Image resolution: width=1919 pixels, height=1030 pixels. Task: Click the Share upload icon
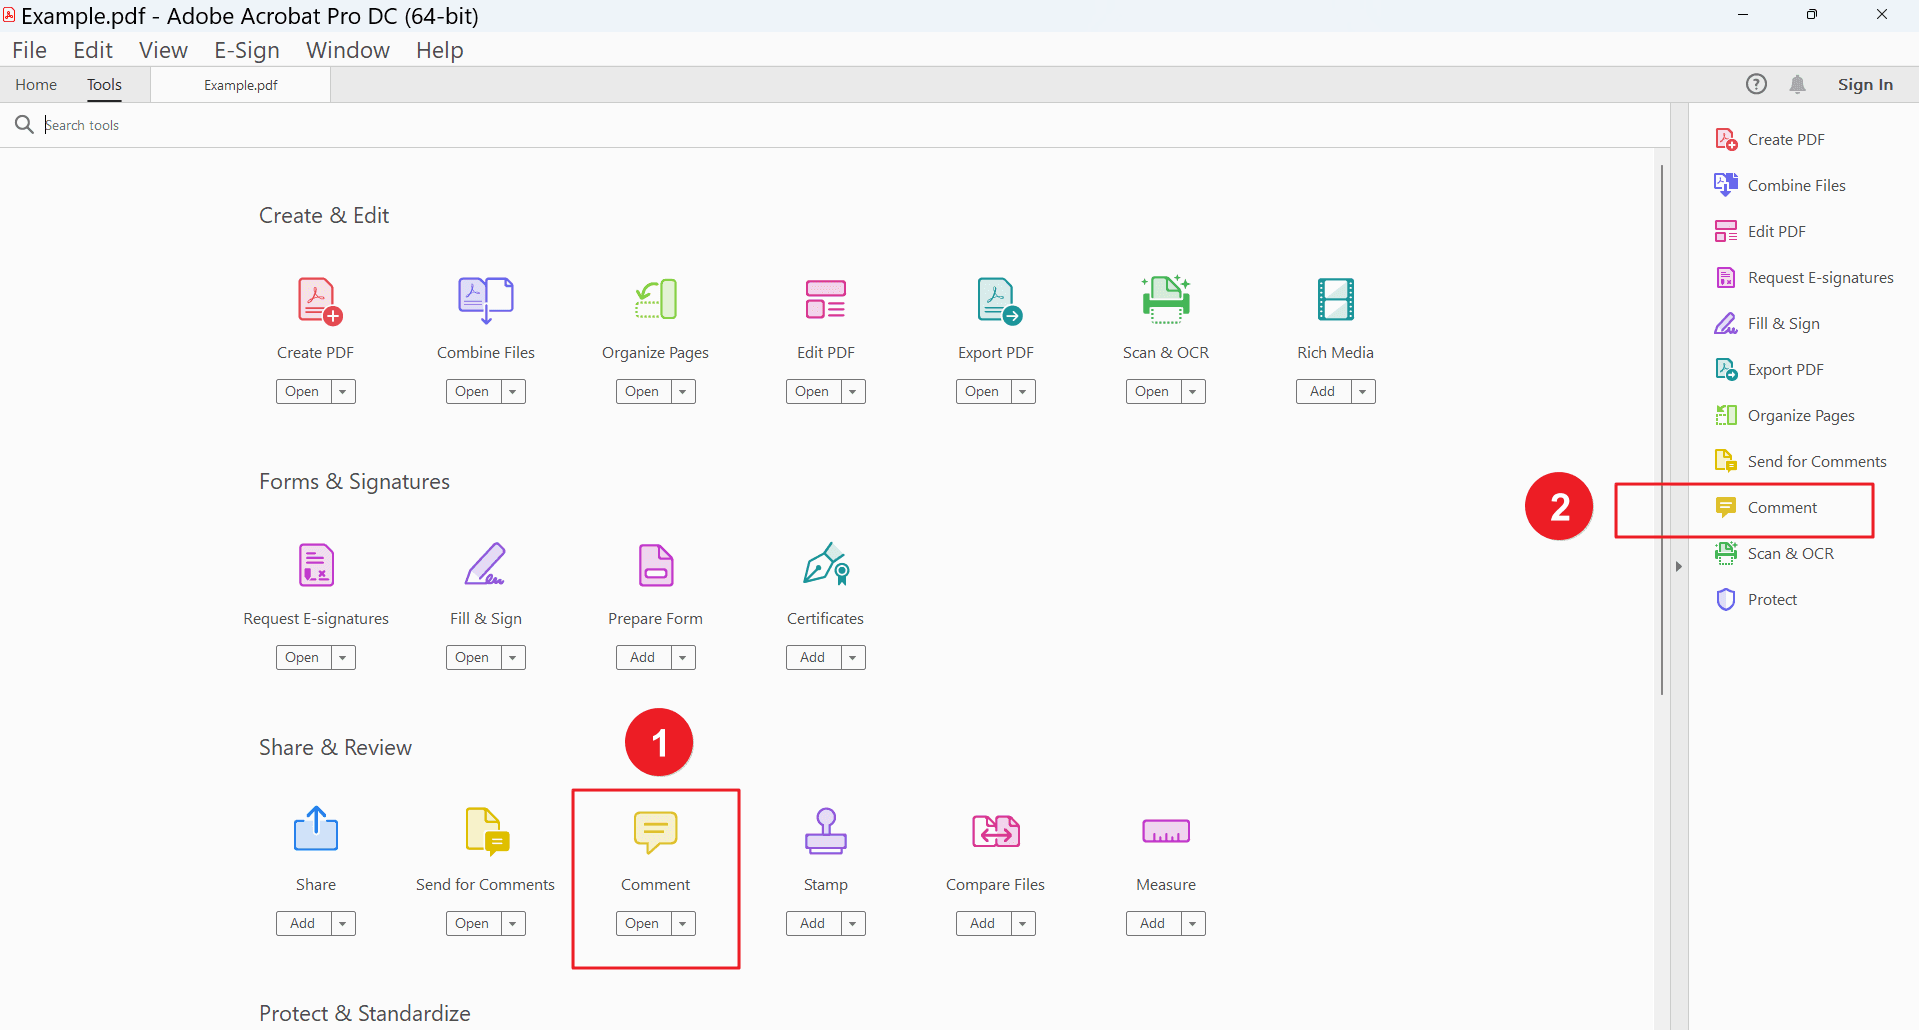[316, 829]
